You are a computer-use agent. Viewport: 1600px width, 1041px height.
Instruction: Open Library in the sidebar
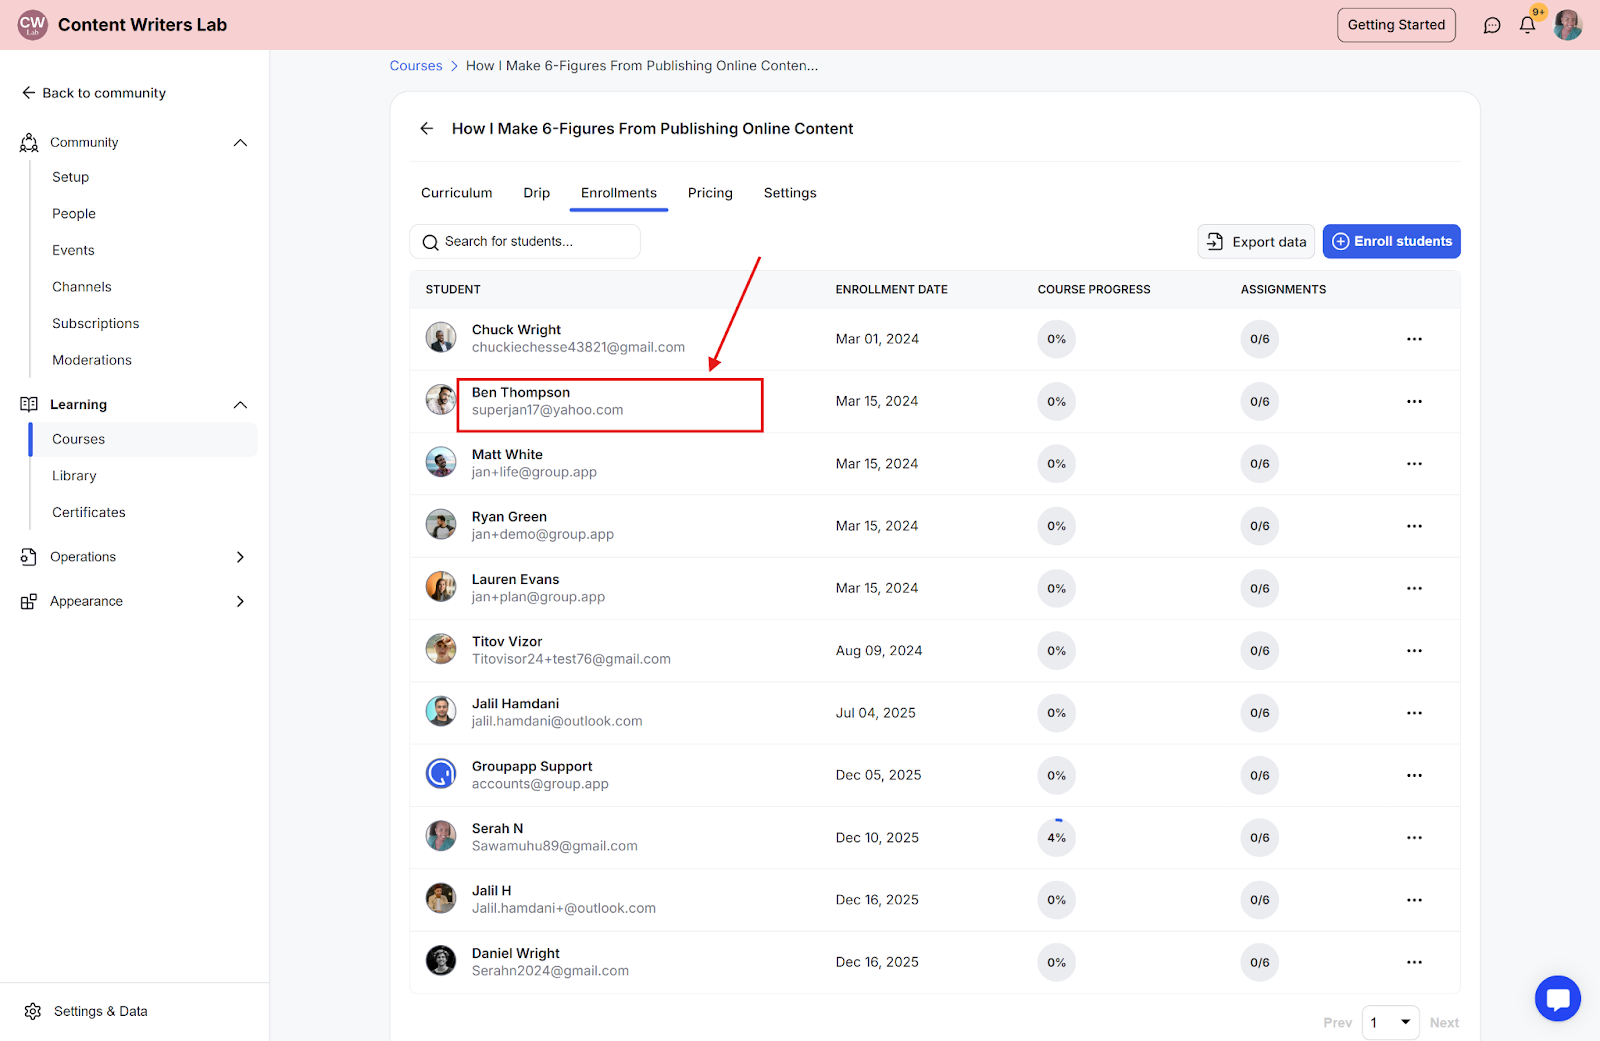pos(75,476)
